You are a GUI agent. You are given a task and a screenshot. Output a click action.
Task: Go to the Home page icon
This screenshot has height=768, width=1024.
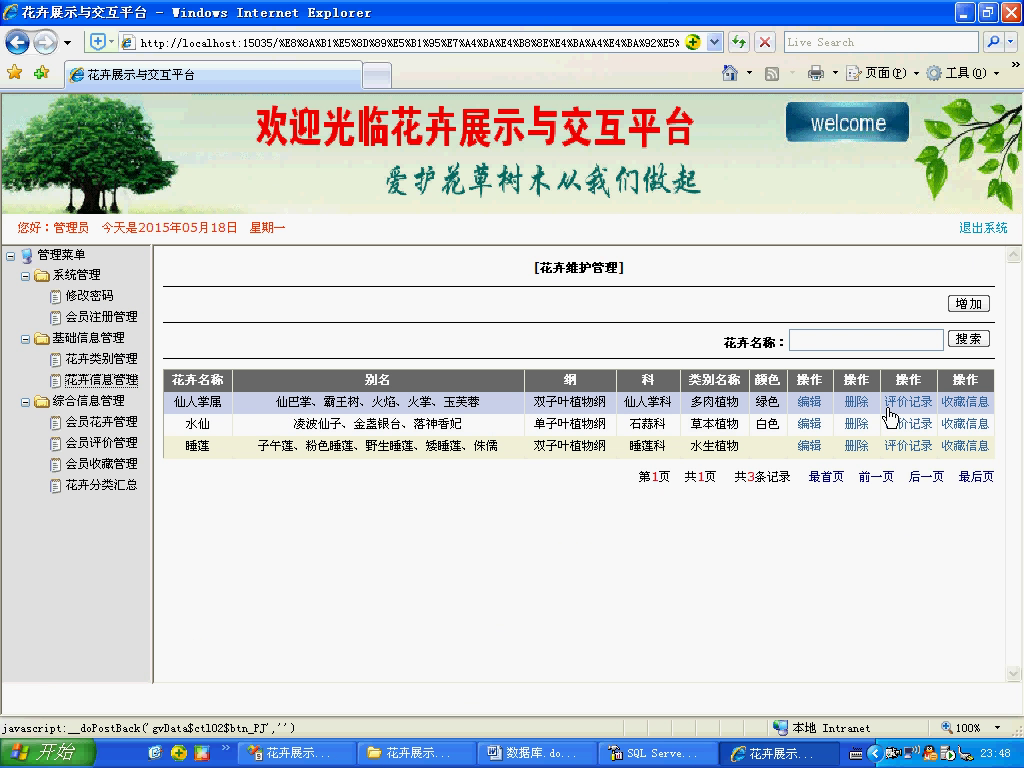[730, 72]
